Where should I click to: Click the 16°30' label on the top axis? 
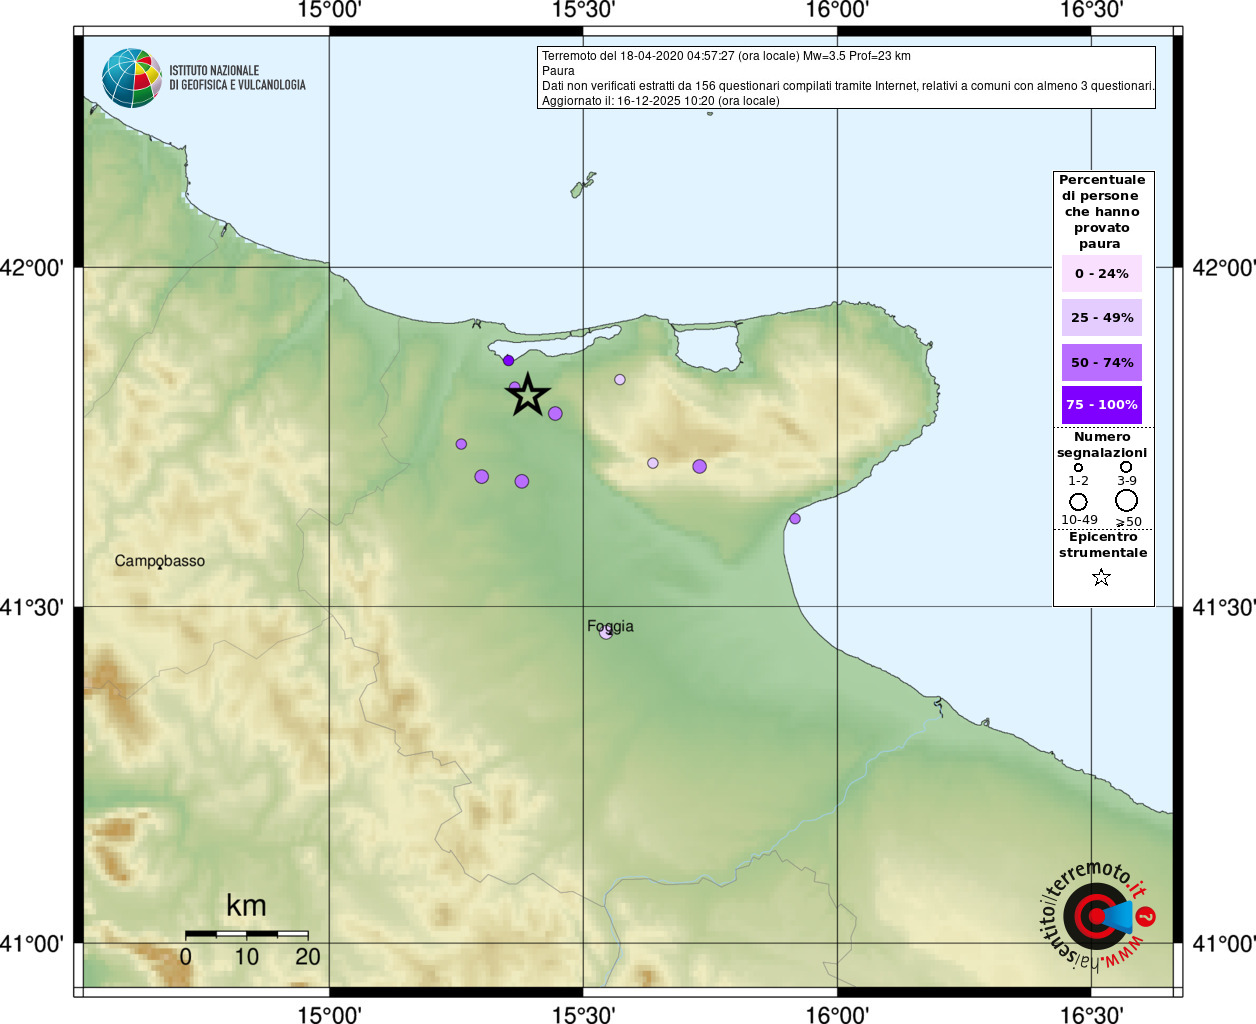pyautogui.click(x=1091, y=10)
